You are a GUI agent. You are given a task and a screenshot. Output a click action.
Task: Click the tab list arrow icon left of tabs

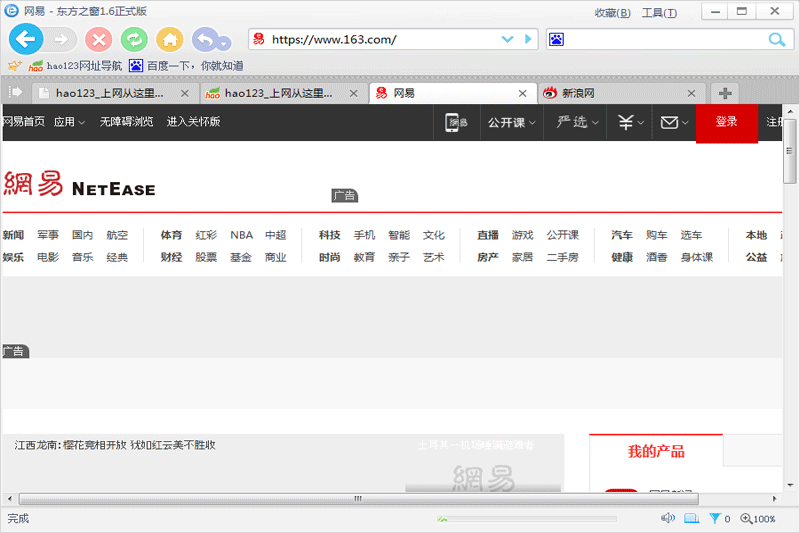16,92
